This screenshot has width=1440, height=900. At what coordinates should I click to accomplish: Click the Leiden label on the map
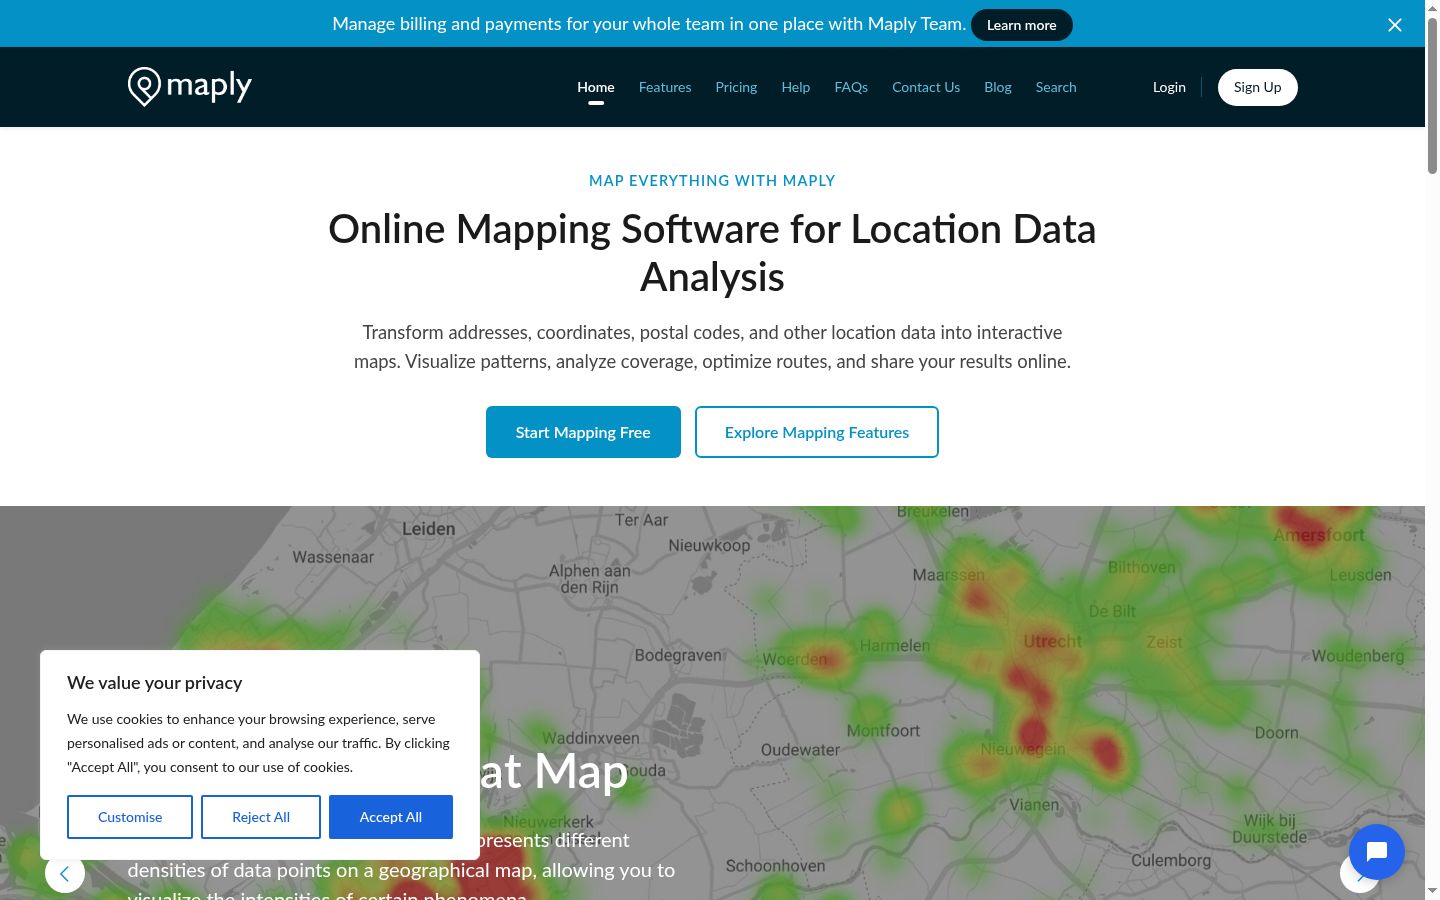[x=428, y=529]
